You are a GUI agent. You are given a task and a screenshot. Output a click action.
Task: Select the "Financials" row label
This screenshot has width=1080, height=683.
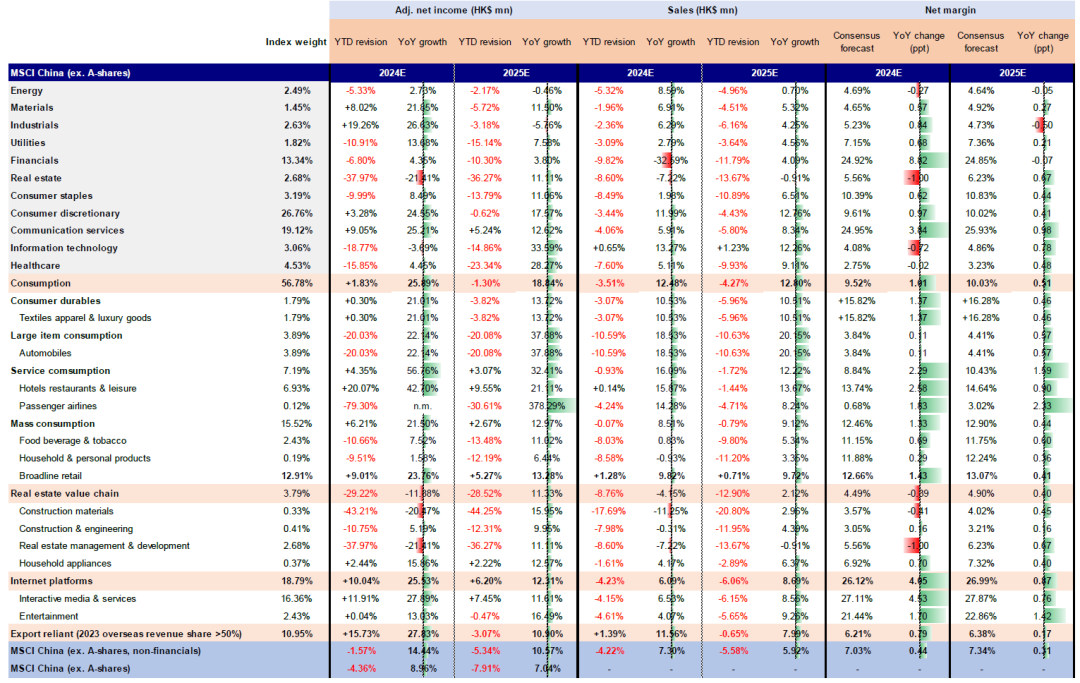pos(34,160)
